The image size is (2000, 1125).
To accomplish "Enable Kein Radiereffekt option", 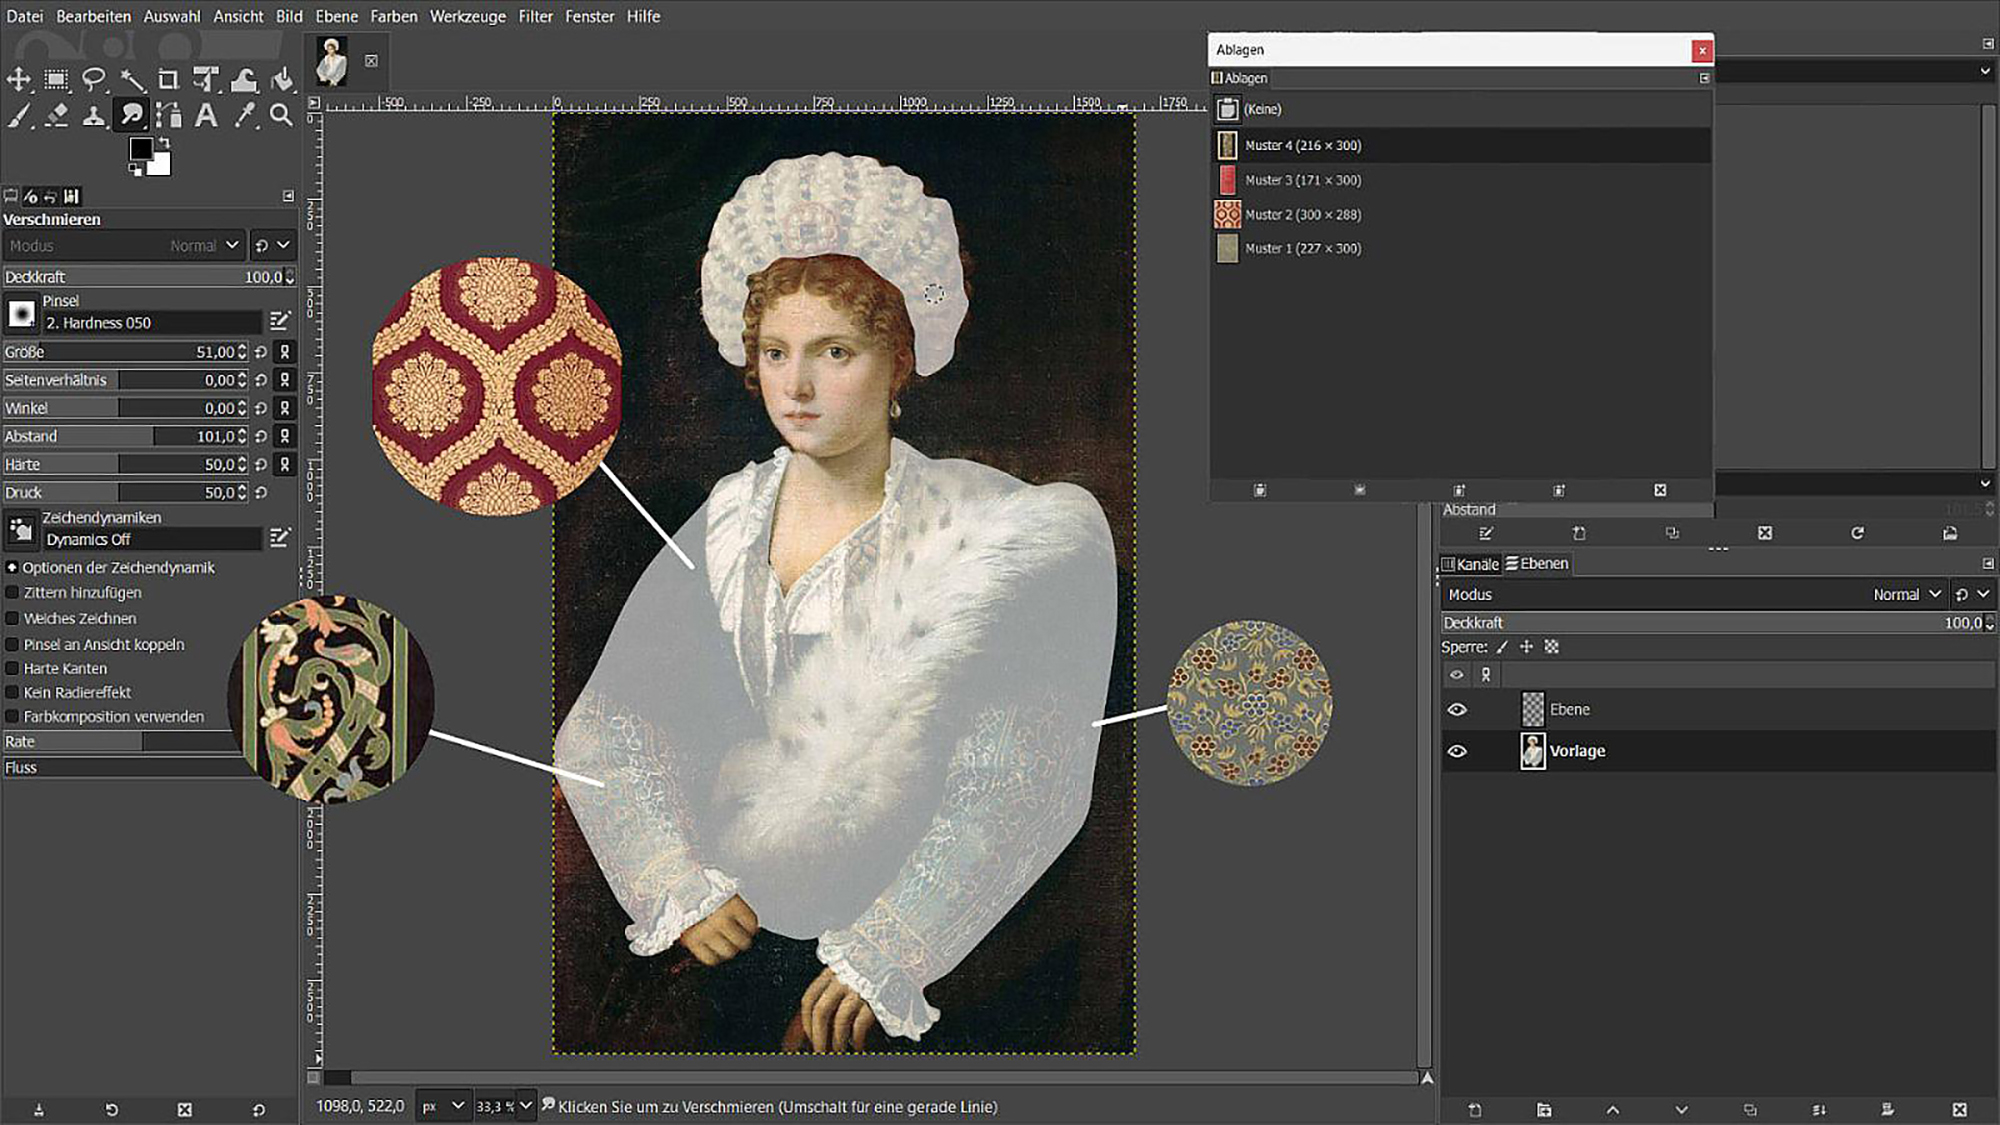I will click(x=13, y=692).
